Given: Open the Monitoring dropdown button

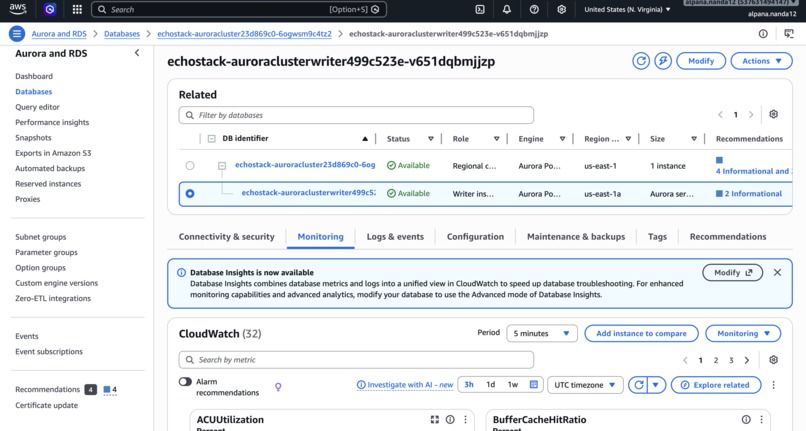Looking at the screenshot, I should 743,333.
